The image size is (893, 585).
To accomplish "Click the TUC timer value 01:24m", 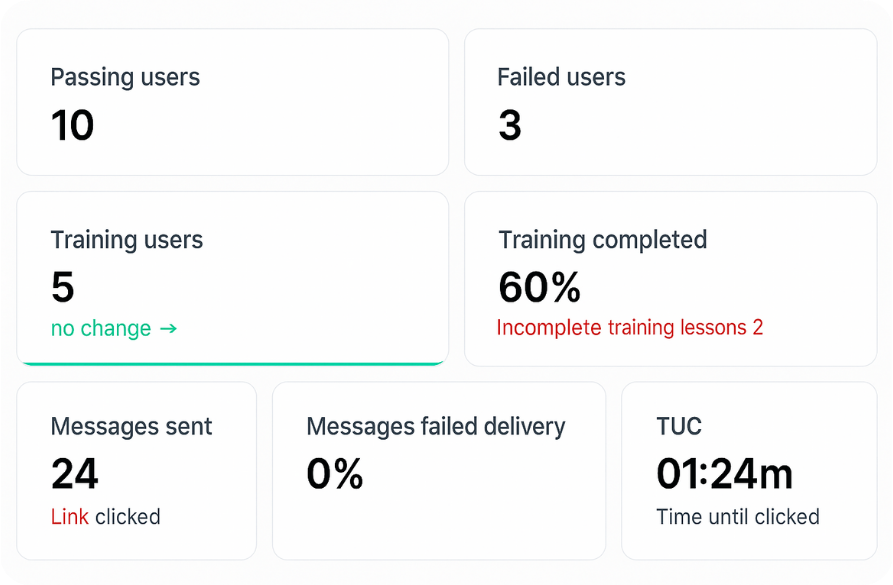I will pos(723,474).
